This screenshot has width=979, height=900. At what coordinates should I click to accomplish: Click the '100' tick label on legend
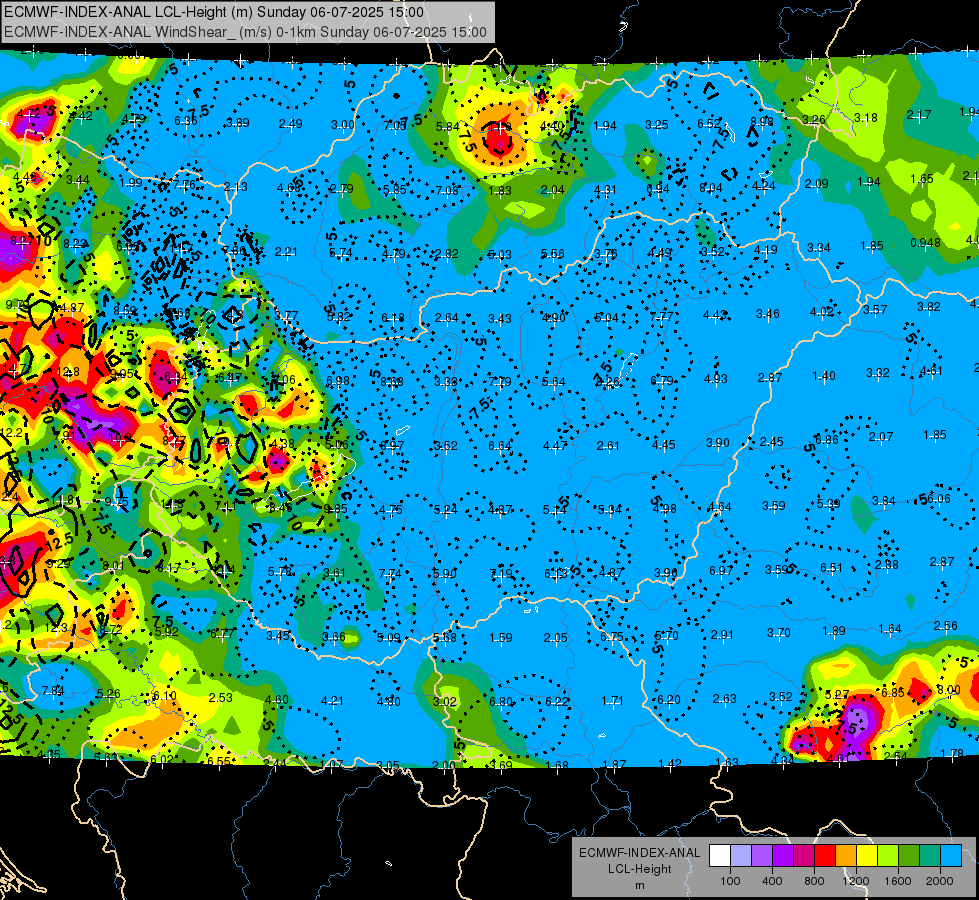click(730, 881)
